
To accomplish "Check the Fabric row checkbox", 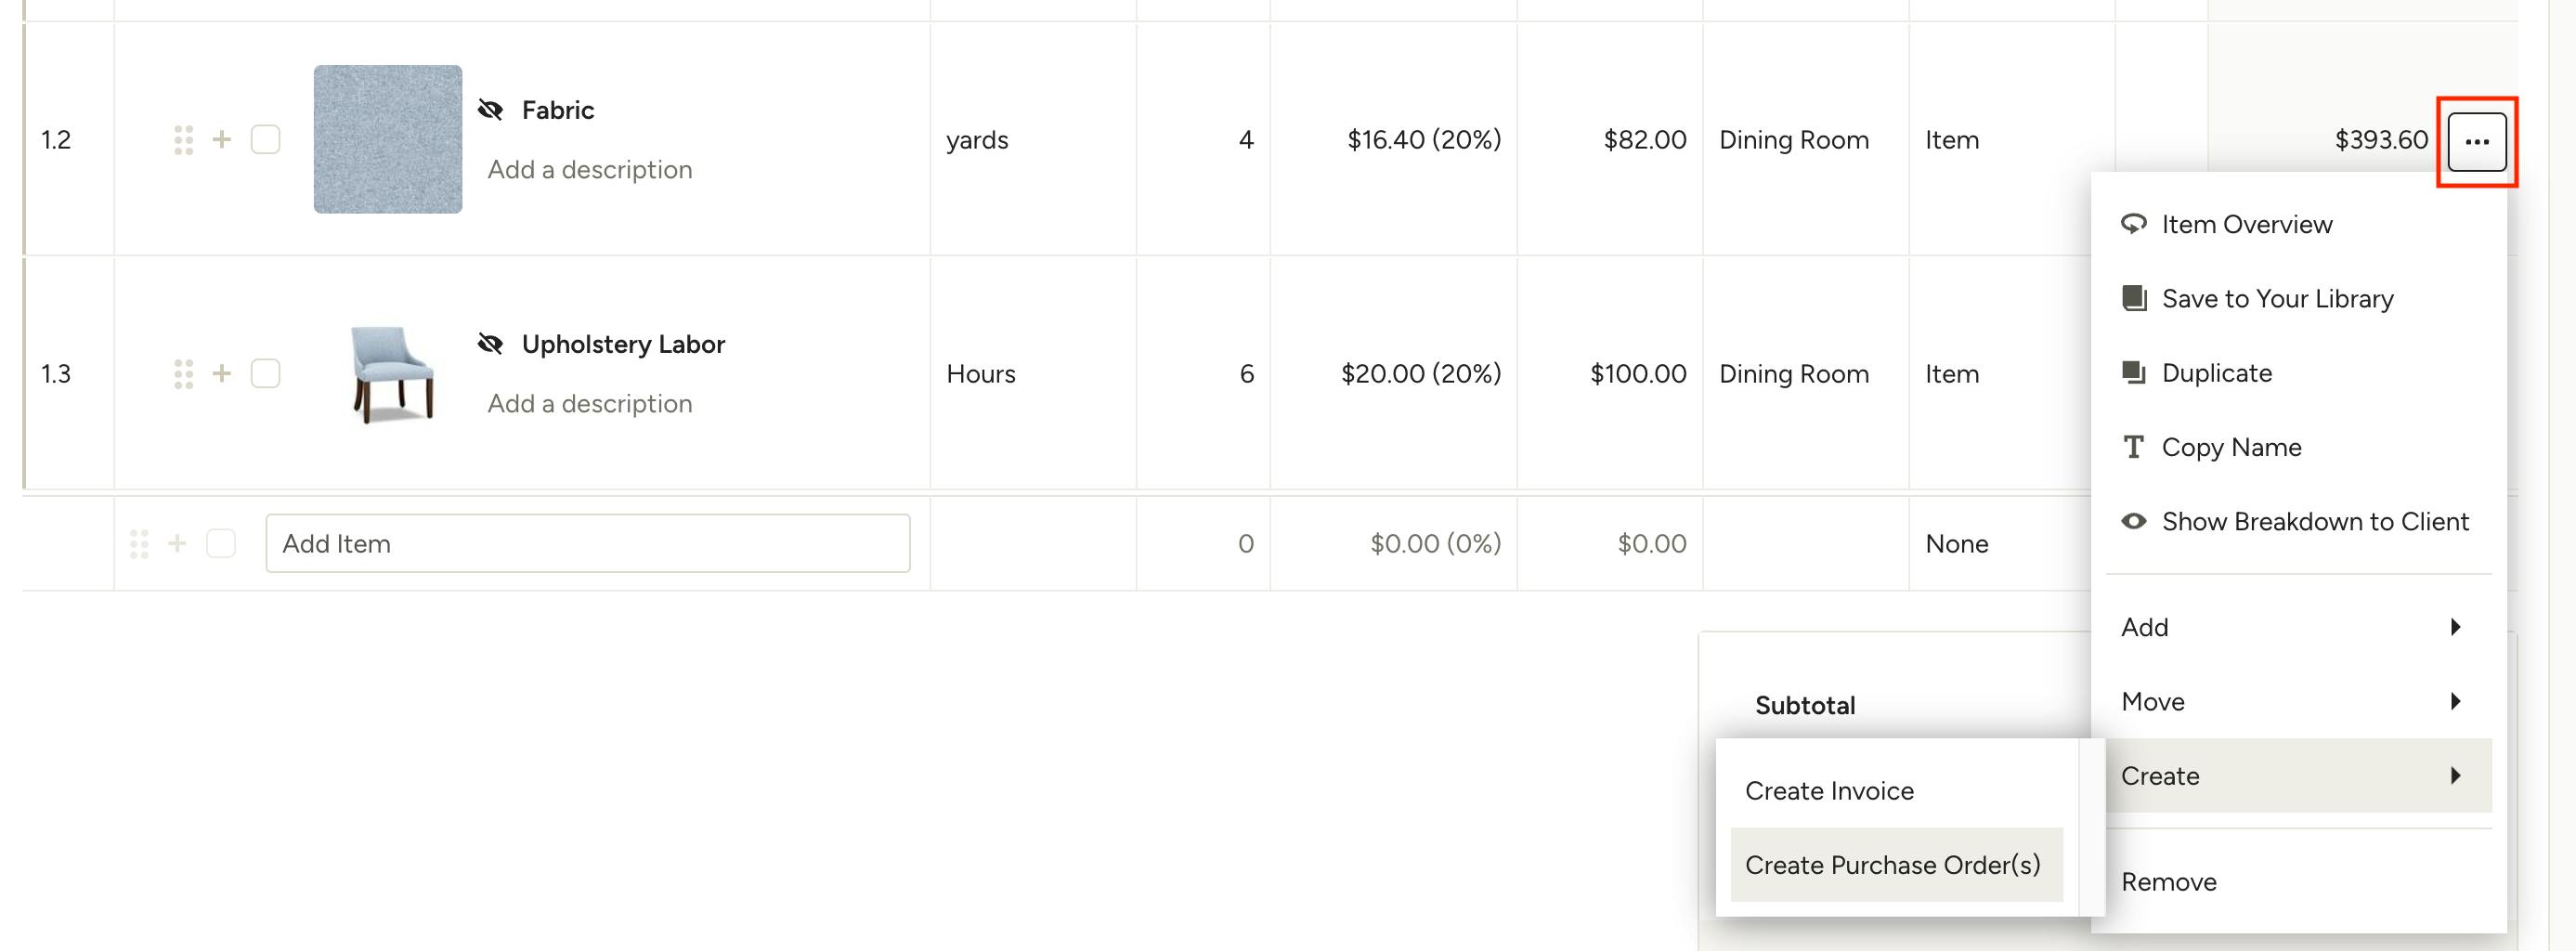I will pyautogui.click(x=265, y=140).
